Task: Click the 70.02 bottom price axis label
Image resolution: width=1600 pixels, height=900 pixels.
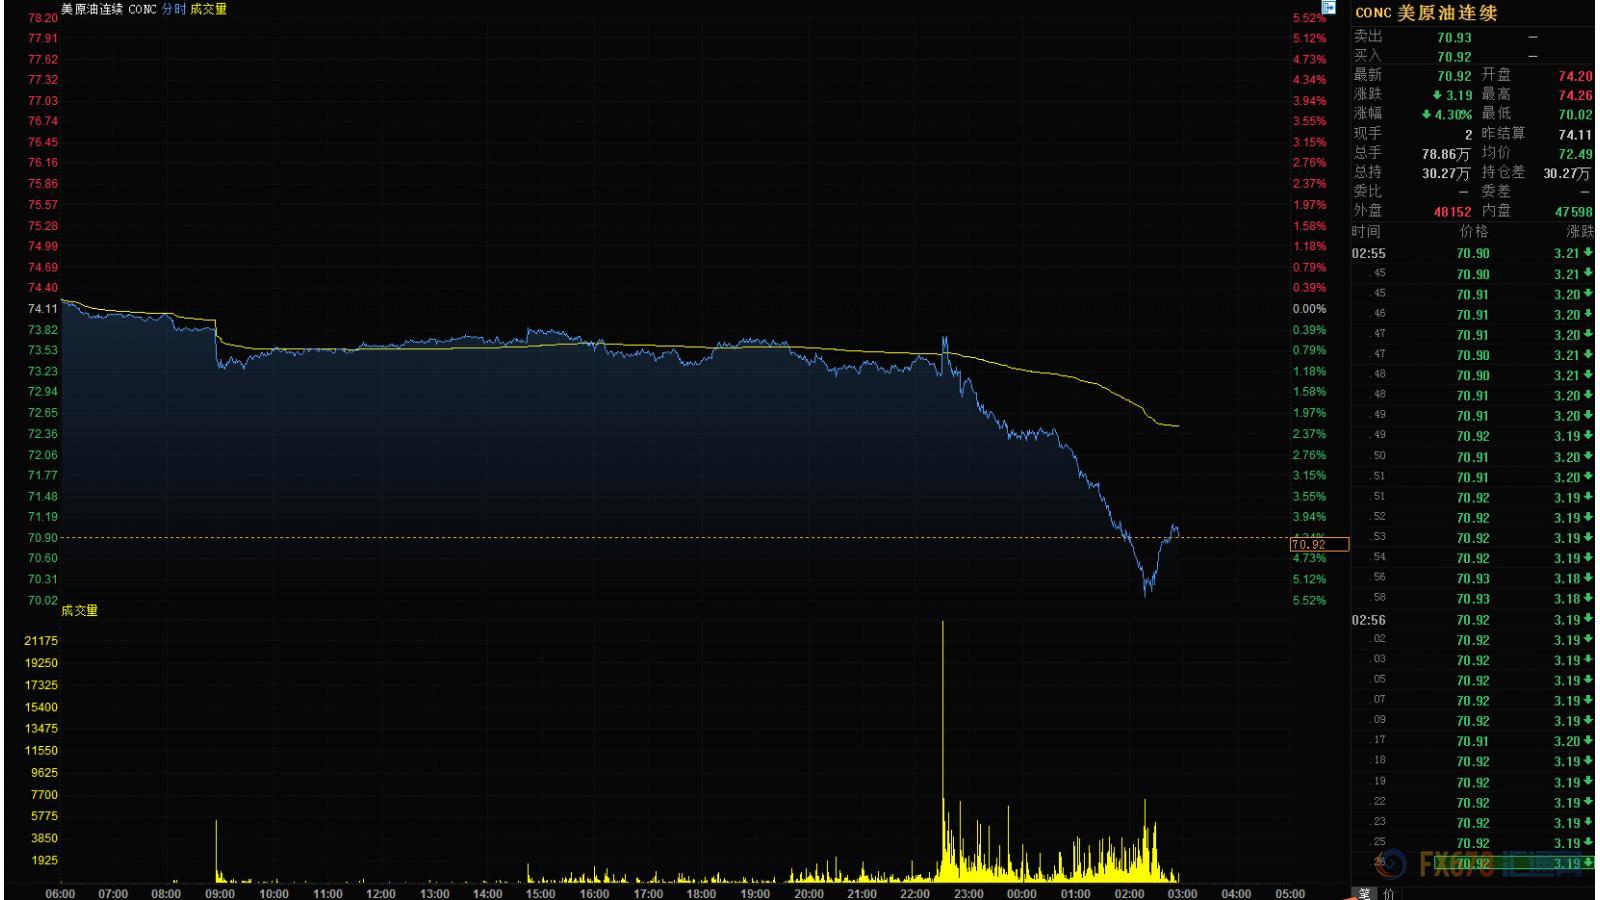Action: (43, 600)
